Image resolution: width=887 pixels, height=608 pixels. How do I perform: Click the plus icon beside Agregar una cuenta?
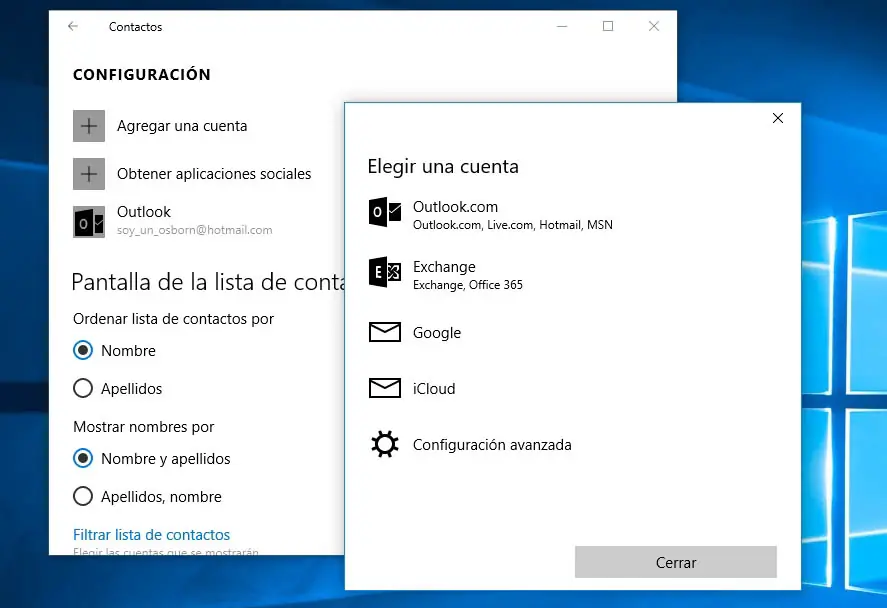[x=89, y=126]
